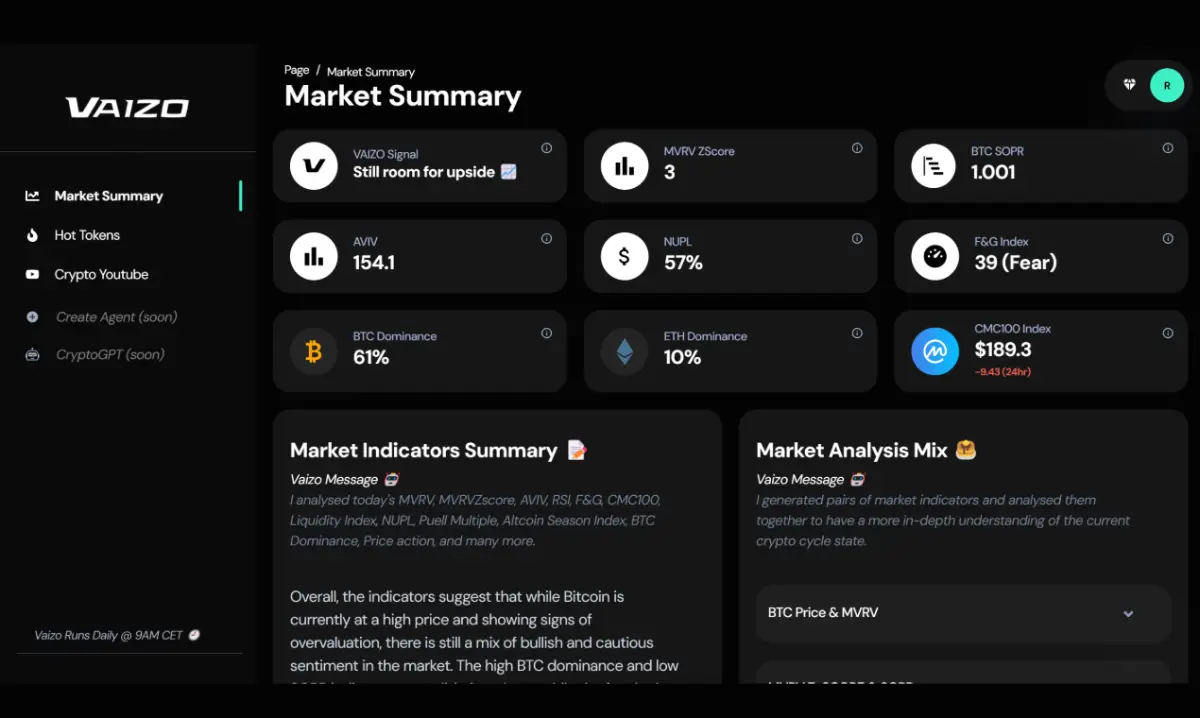The width and height of the screenshot is (1200, 718).
Task: Click the VAIZO logo in sidebar
Action: tap(127, 108)
